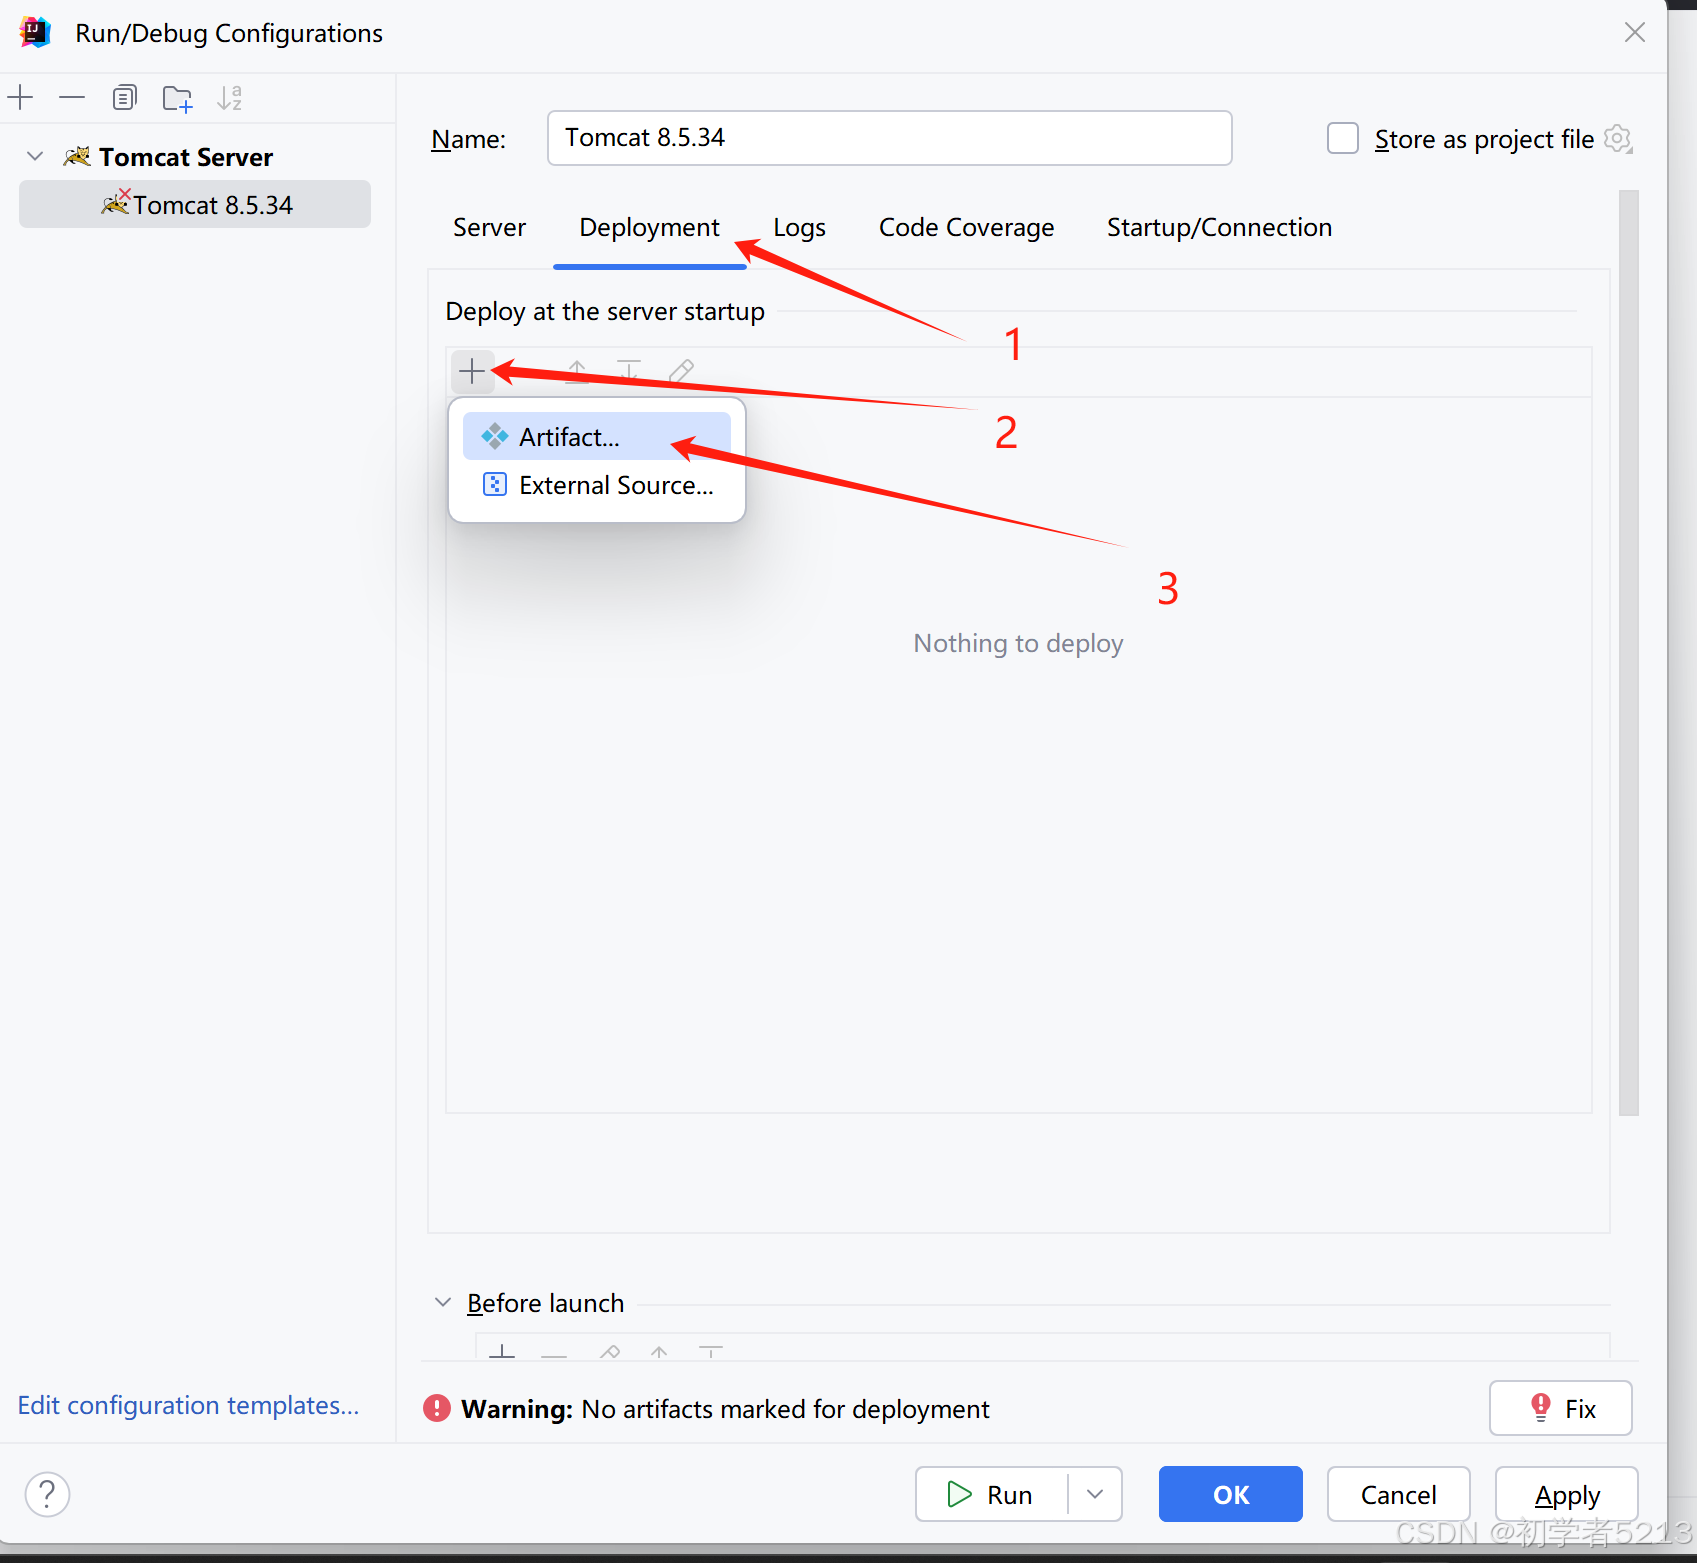1697x1563 pixels.
Task: Select the Tomcat 8.5.34 configuration item
Action: point(195,205)
